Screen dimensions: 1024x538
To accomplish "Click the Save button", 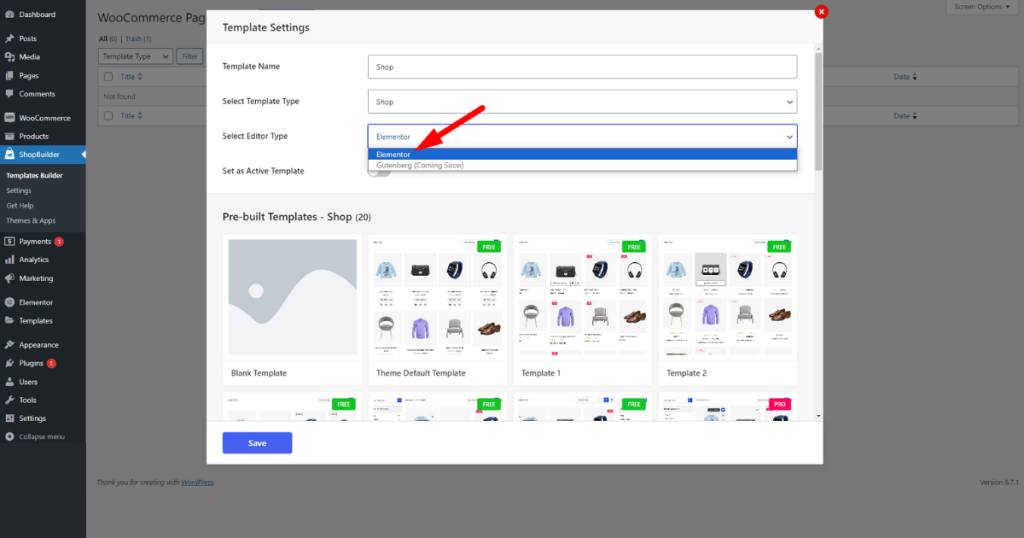I will coord(257,443).
